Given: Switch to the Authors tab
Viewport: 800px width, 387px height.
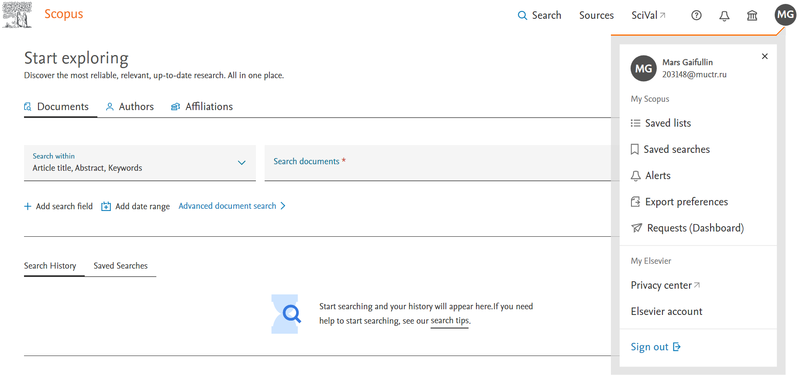Looking at the screenshot, I should tap(129, 107).
